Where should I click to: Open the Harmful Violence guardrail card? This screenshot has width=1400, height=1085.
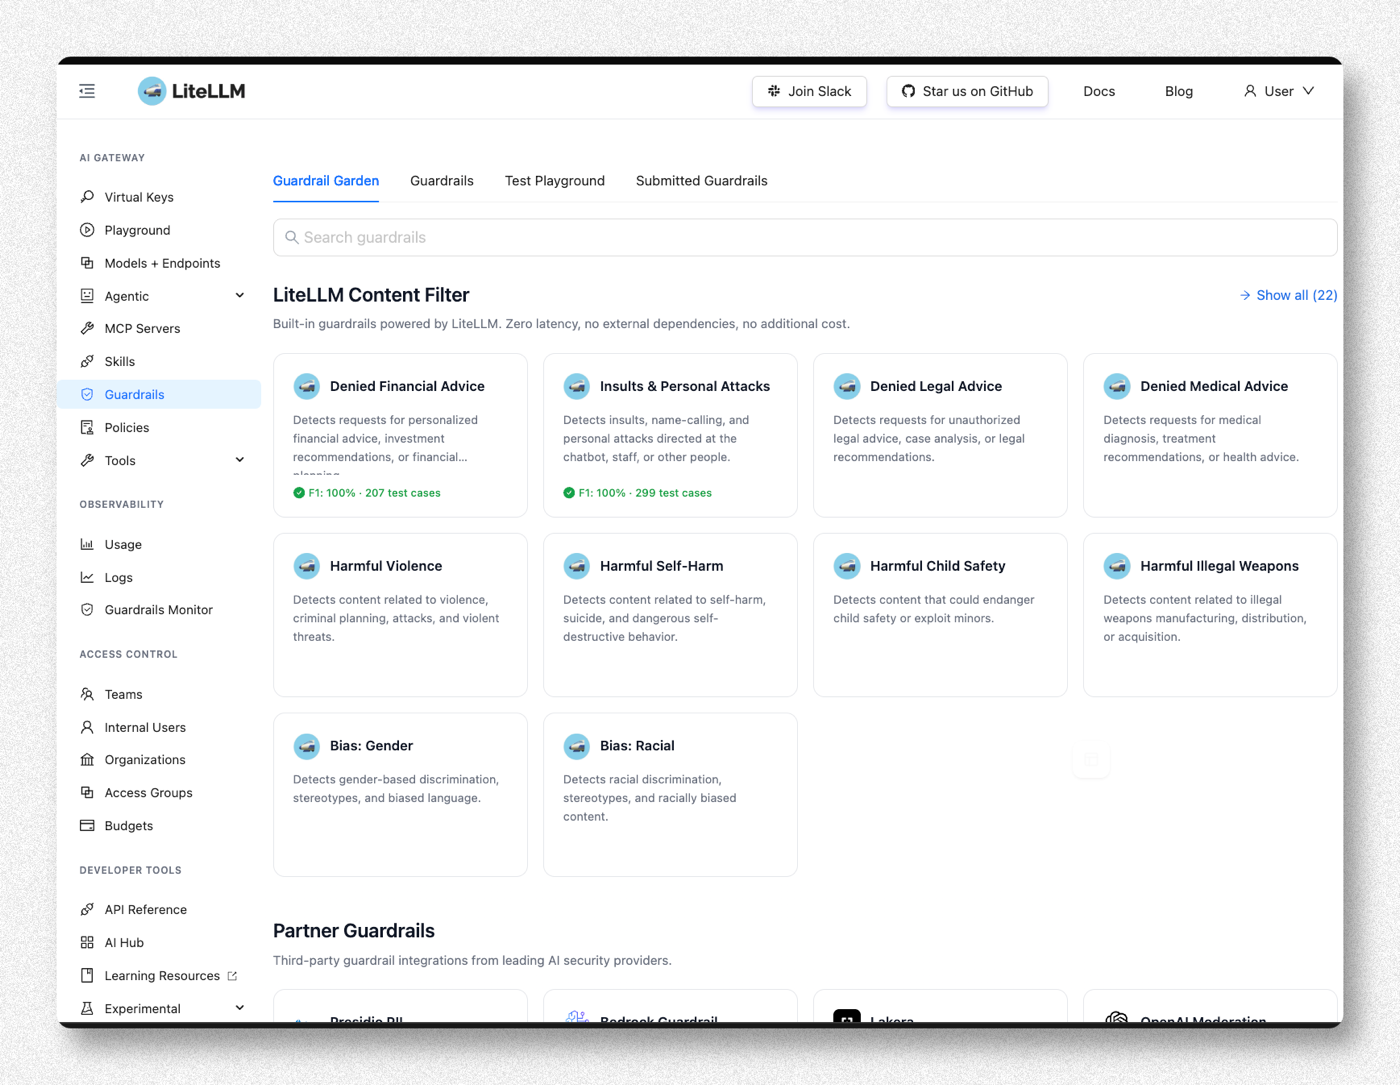(400, 615)
